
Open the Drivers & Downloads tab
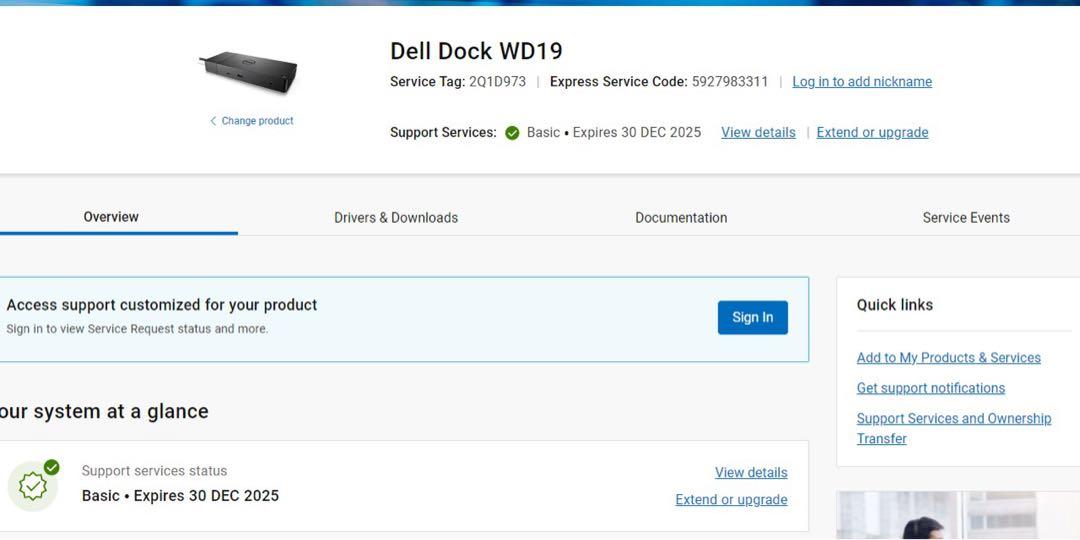pyautogui.click(x=396, y=218)
